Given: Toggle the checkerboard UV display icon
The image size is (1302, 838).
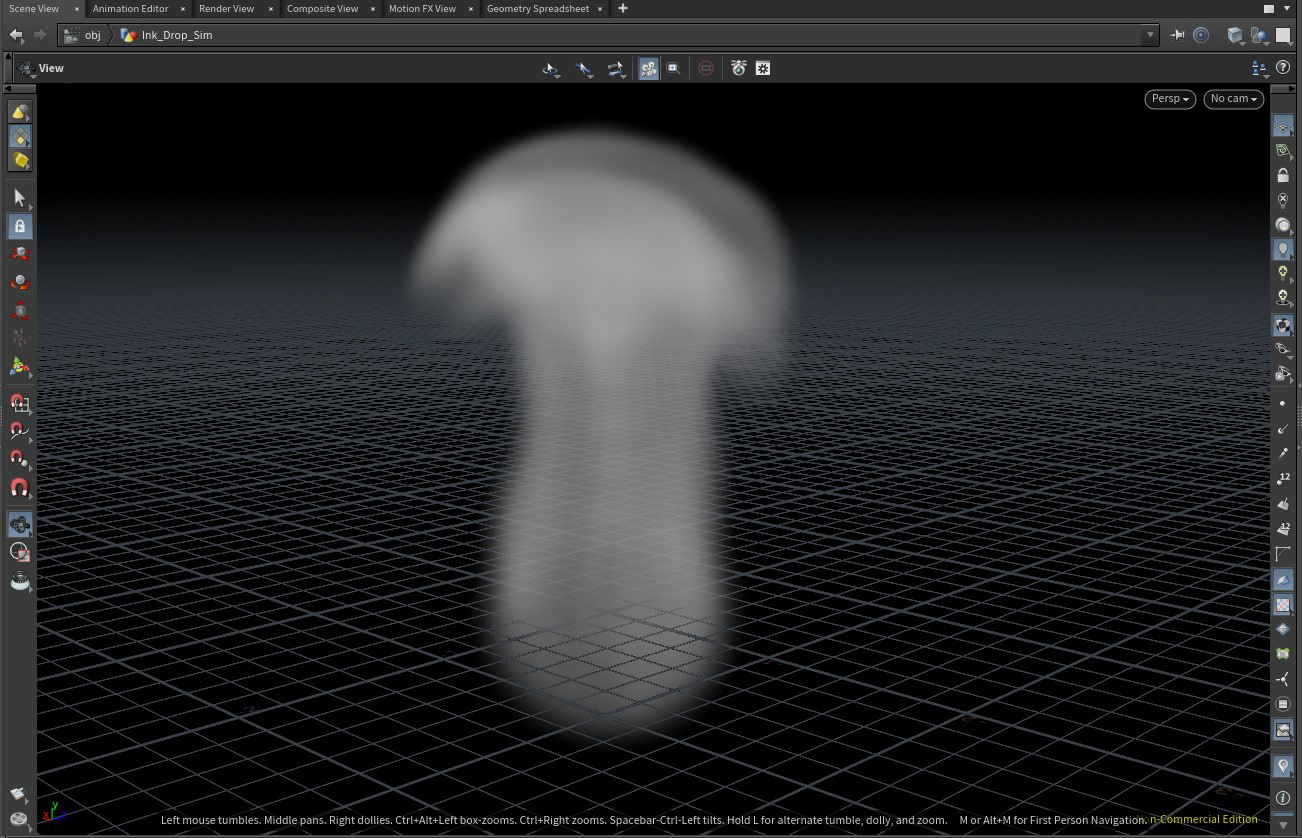Looking at the screenshot, I should [x=1283, y=605].
